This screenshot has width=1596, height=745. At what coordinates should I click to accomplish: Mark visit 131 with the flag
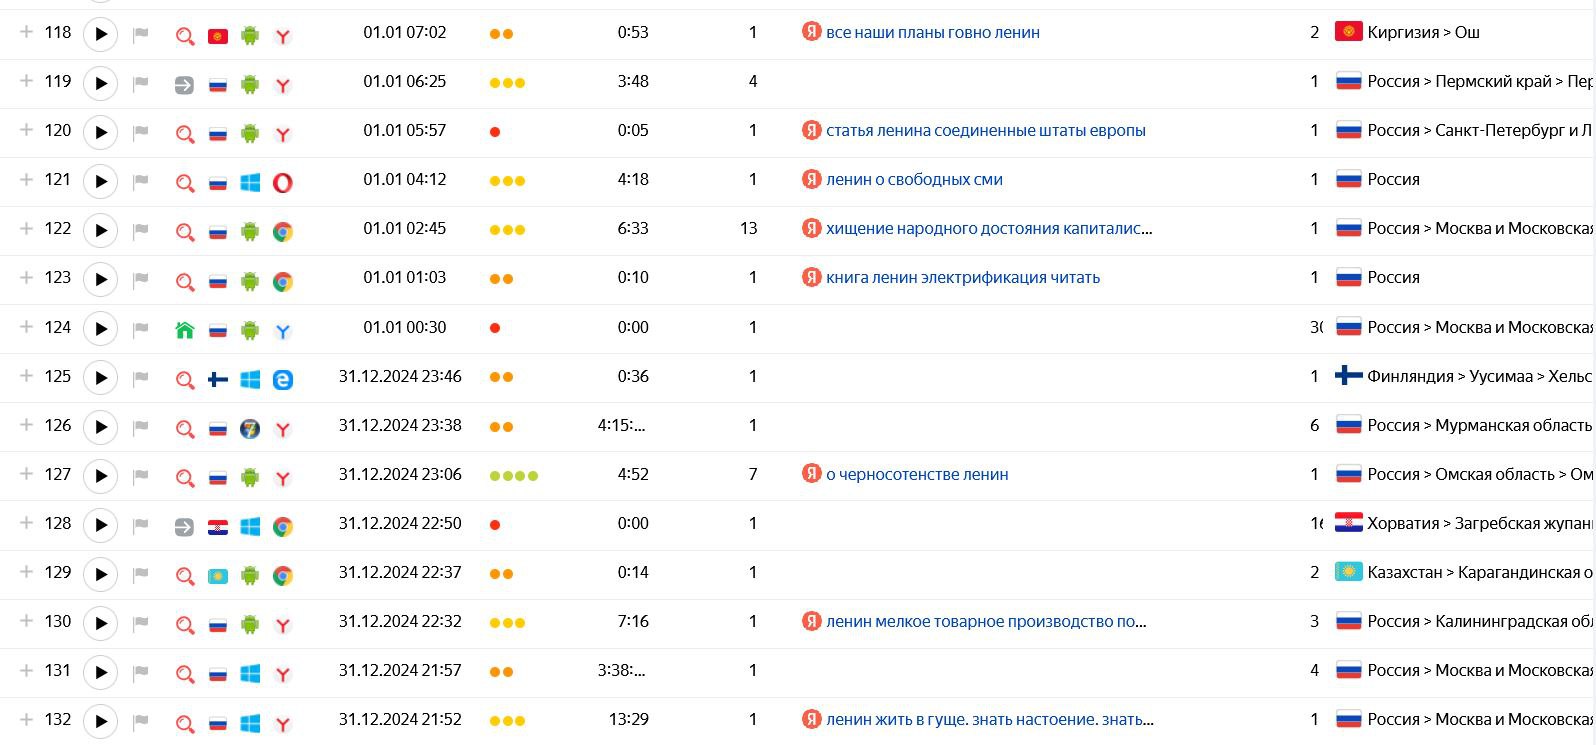[141, 672]
